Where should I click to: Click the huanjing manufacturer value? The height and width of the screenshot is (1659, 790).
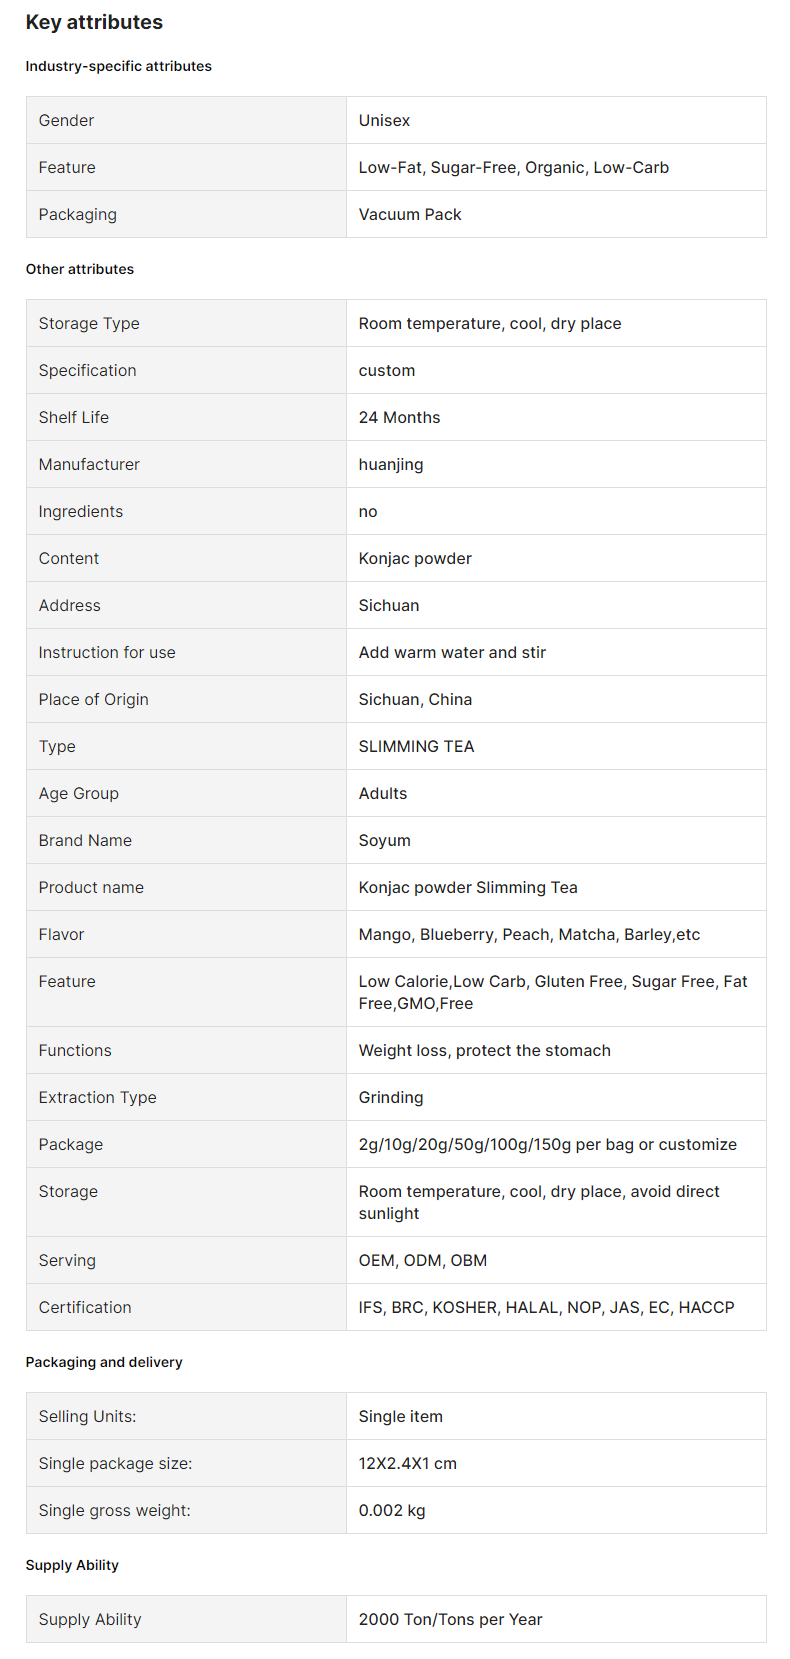pyautogui.click(x=391, y=464)
